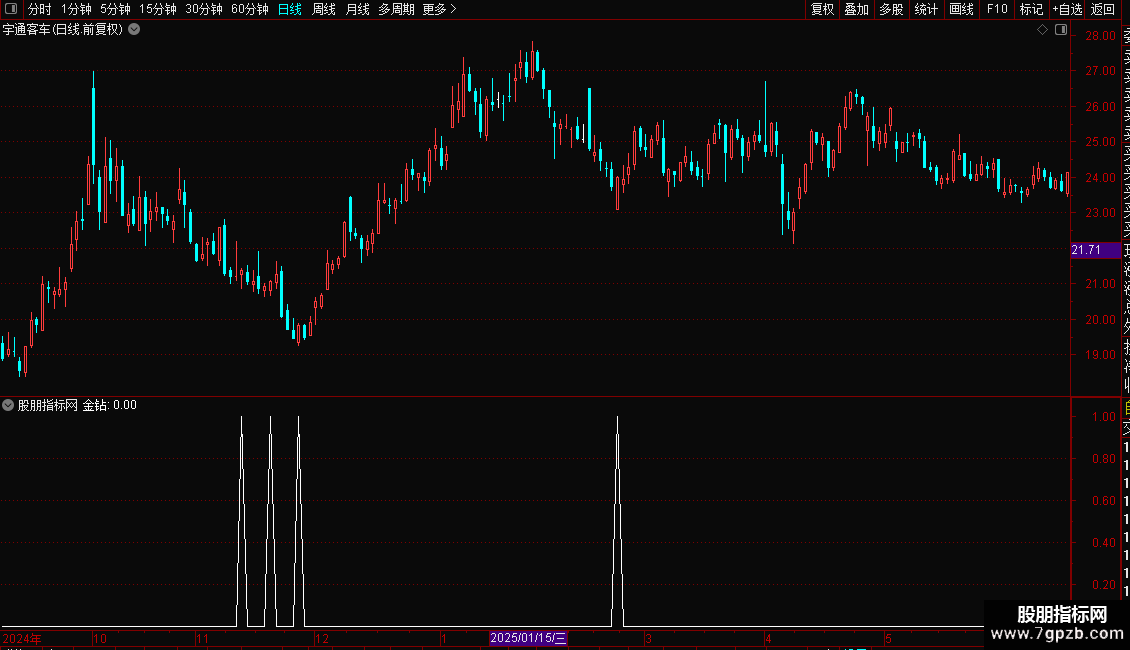This screenshot has height=650, width=1130.
Task: Open the 多股 multi-stock view
Action: [x=891, y=9]
